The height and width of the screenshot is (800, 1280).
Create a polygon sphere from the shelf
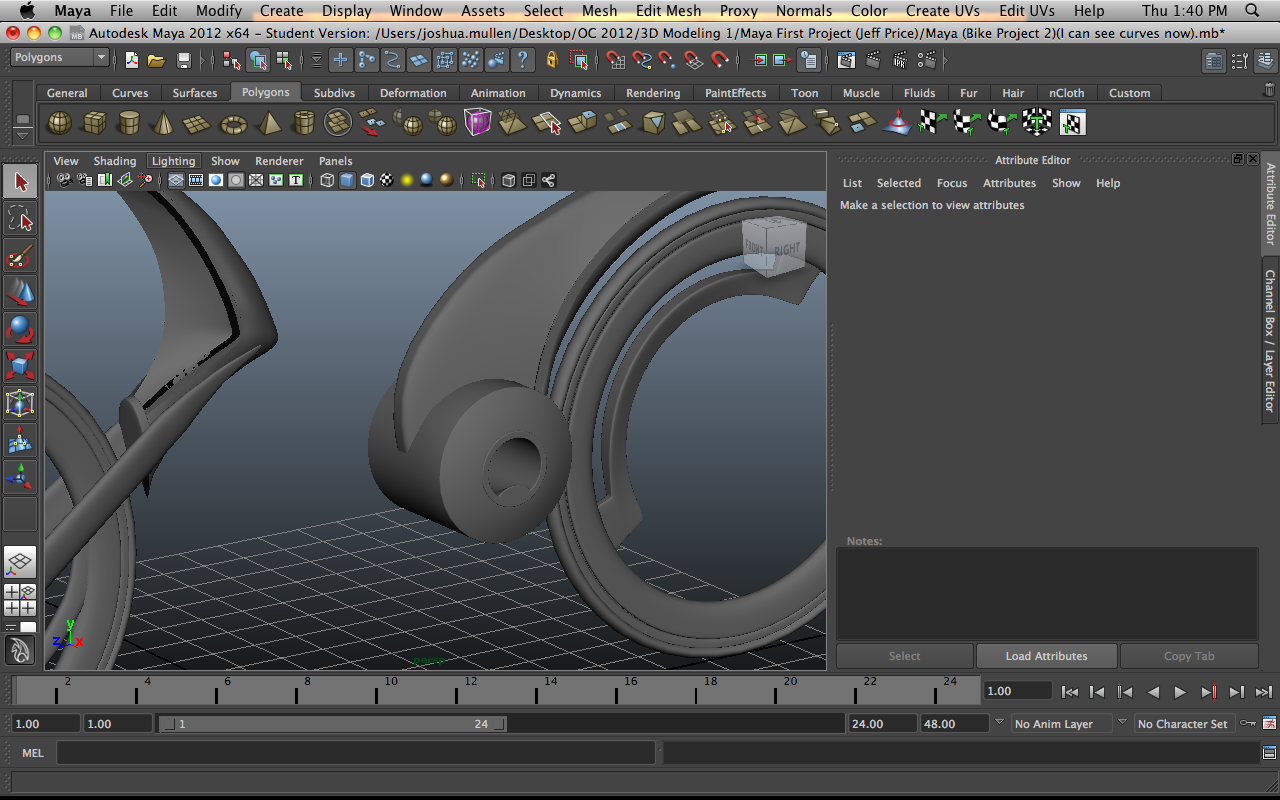59,122
